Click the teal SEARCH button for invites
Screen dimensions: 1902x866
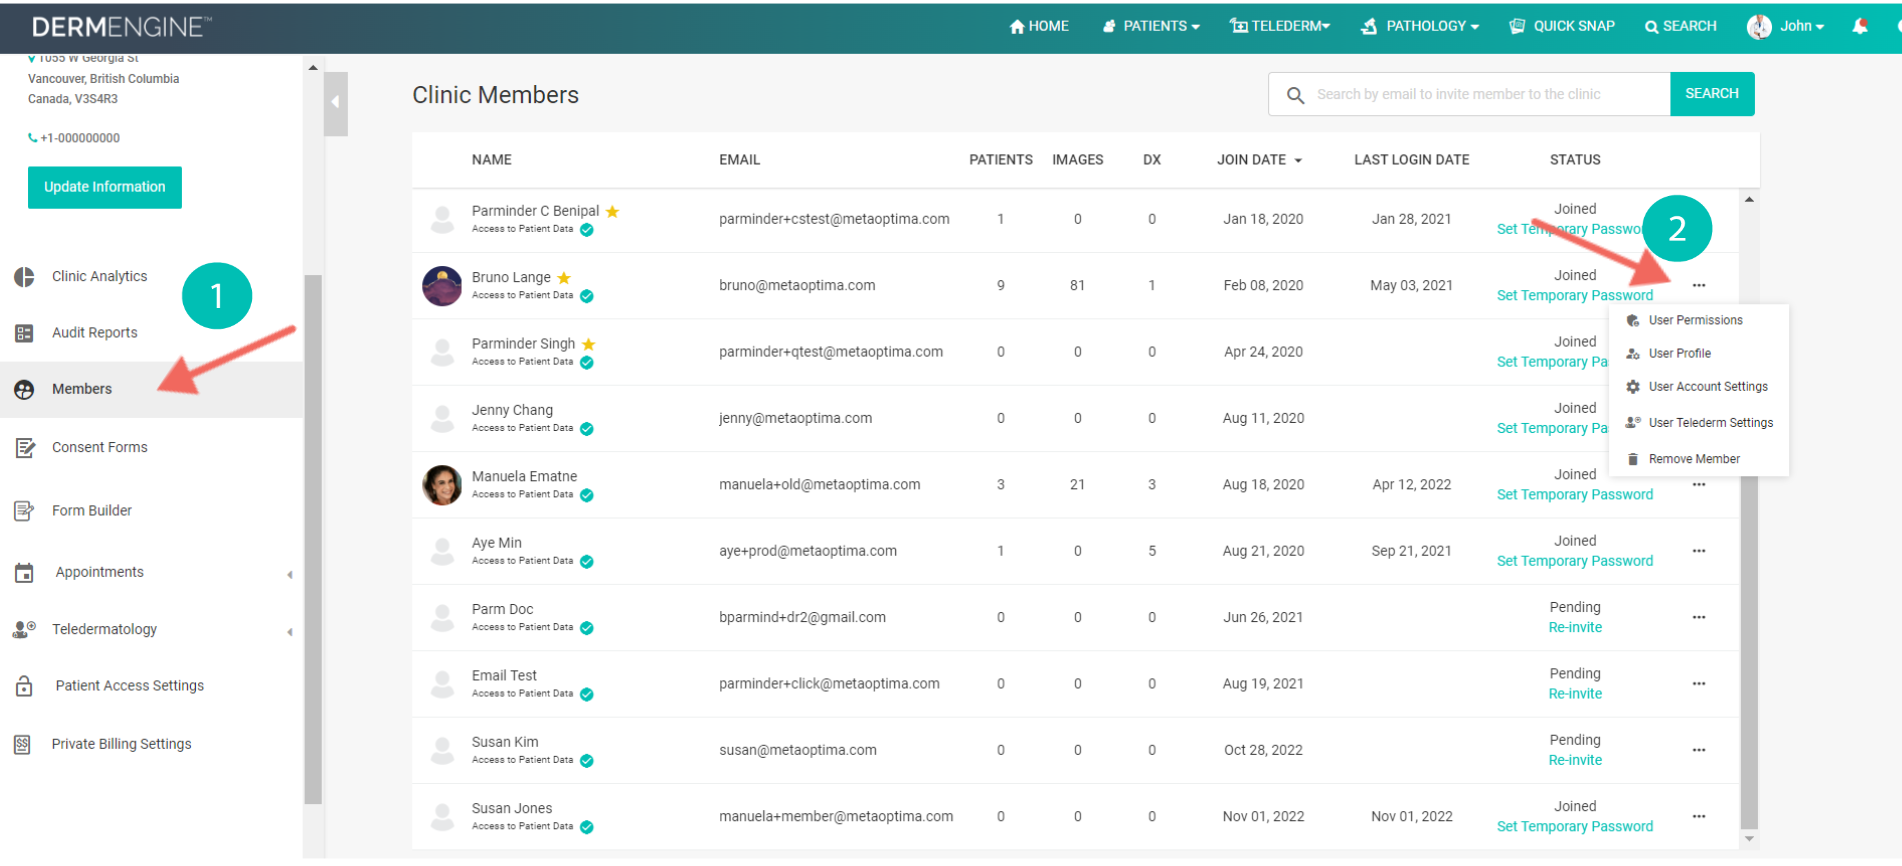1712,94
